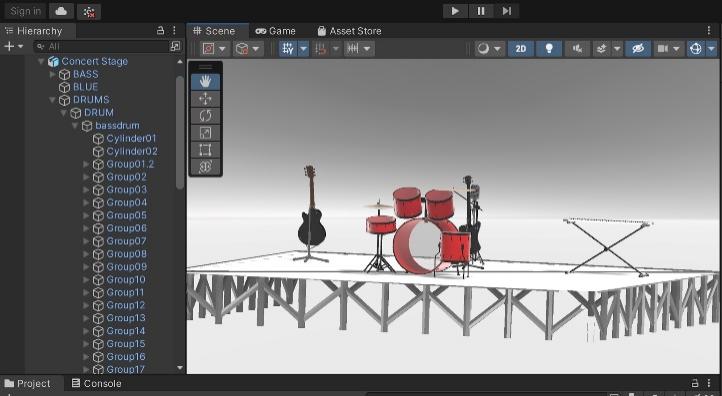The width and height of the screenshot is (722, 396).
Task: Select the Rect tool in tools overlay
Action: coord(205,150)
